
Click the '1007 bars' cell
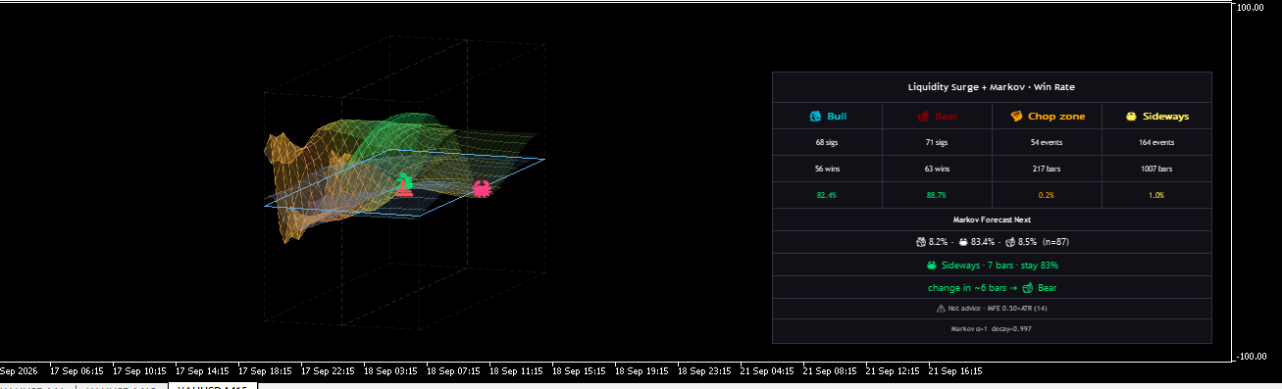(x=1156, y=169)
